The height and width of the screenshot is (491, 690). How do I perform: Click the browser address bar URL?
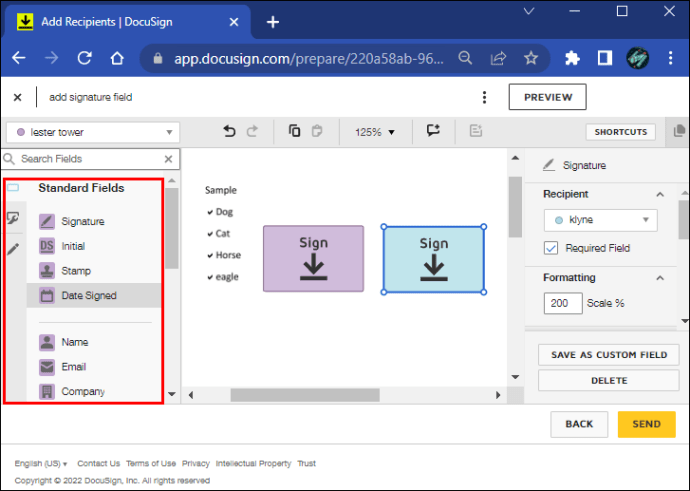[308, 58]
